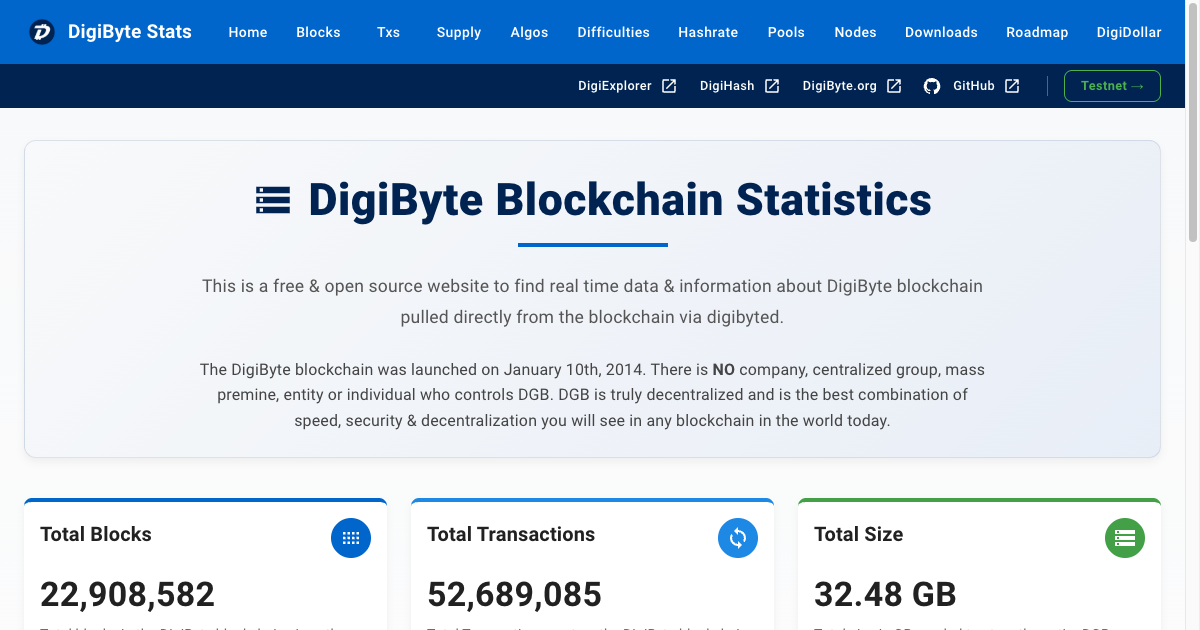Click the GitHub octocat icon

[932, 86]
